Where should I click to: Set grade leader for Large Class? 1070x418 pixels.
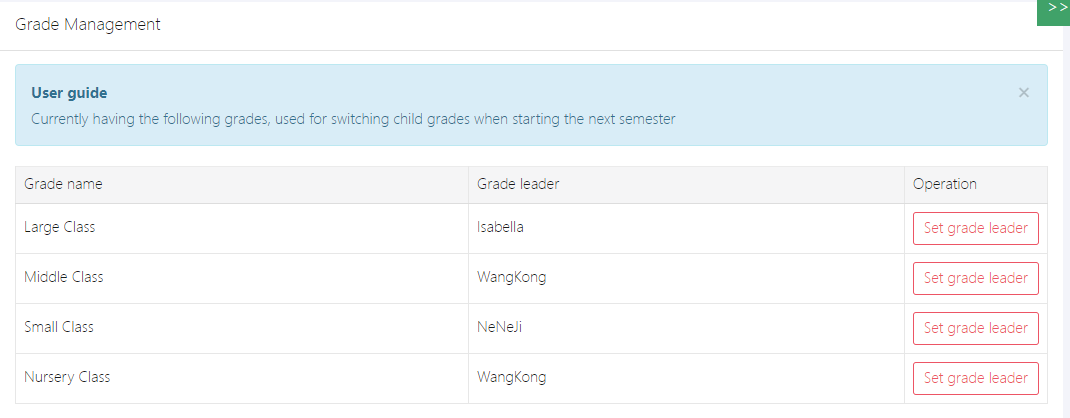click(975, 228)
